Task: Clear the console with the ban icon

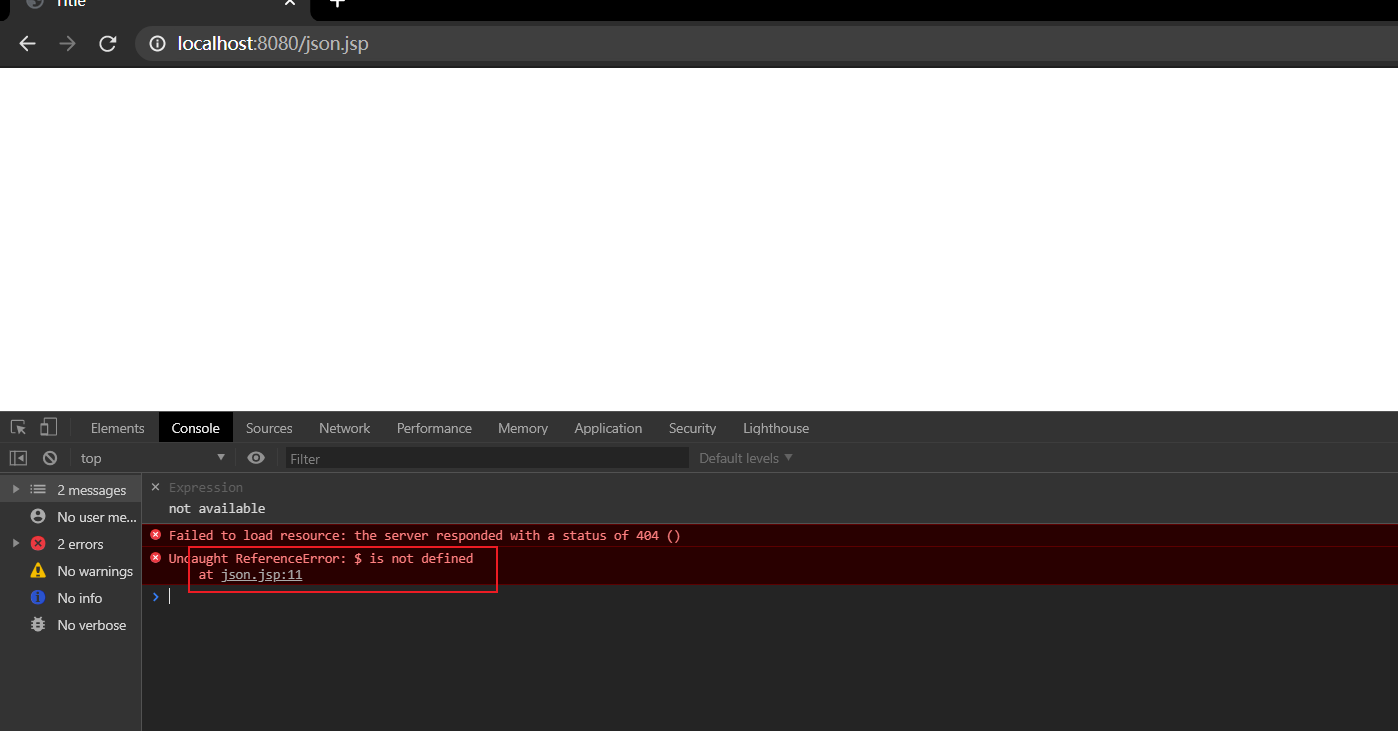Action: (x=50, y=458)
